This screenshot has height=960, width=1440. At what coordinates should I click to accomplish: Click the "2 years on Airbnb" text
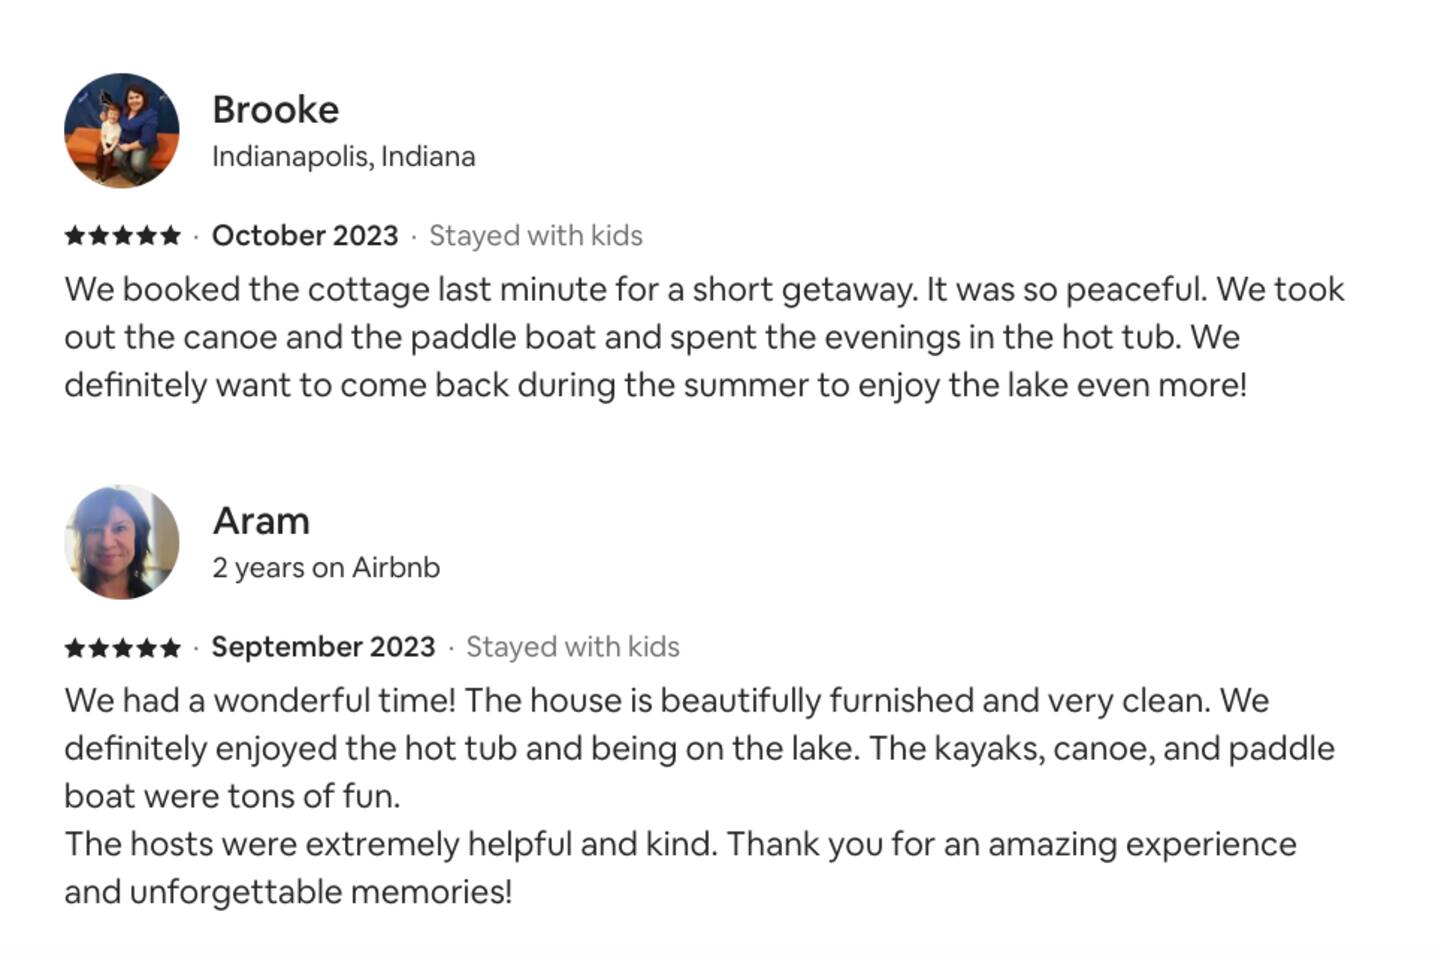pyautogui.click(x=325, y=568)
